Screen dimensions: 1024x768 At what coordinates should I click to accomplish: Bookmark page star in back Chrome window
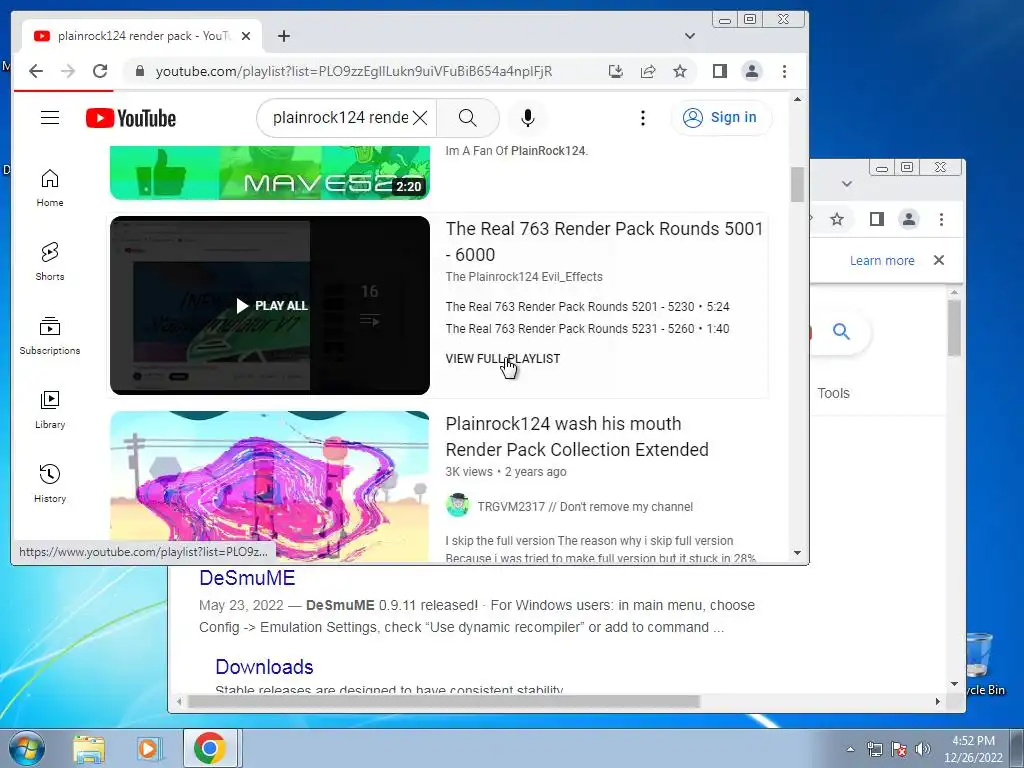837,219
